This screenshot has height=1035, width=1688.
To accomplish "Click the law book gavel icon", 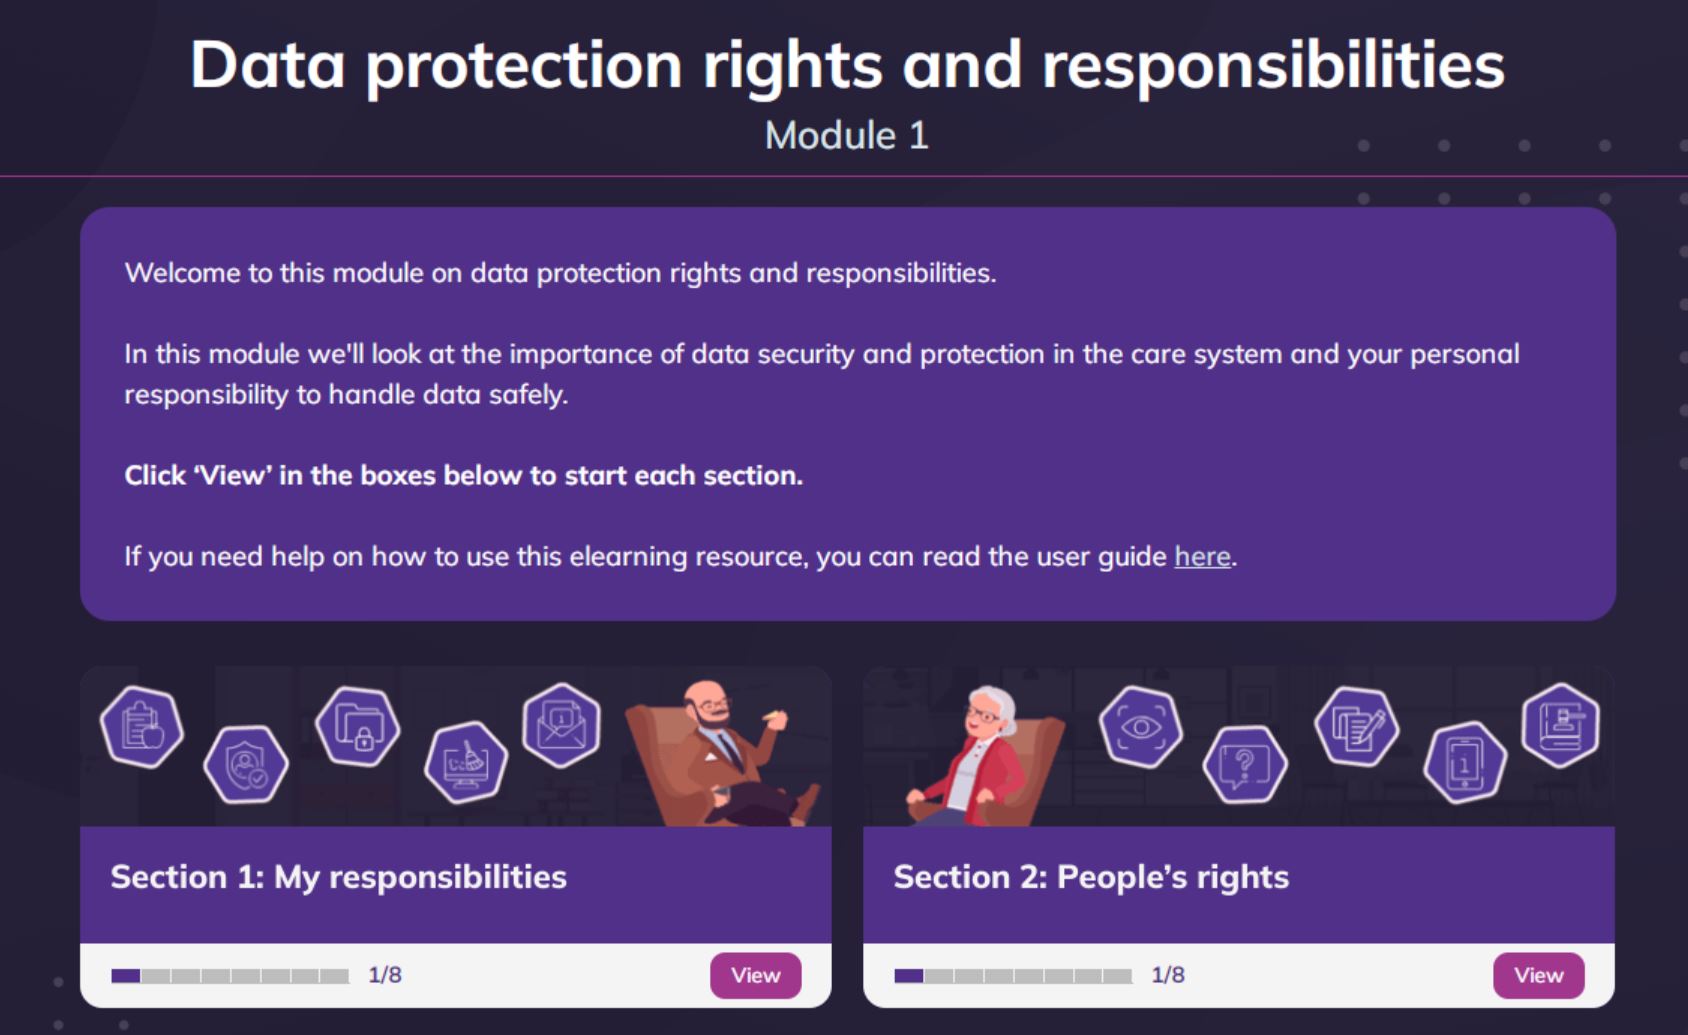I will 1560,725.
